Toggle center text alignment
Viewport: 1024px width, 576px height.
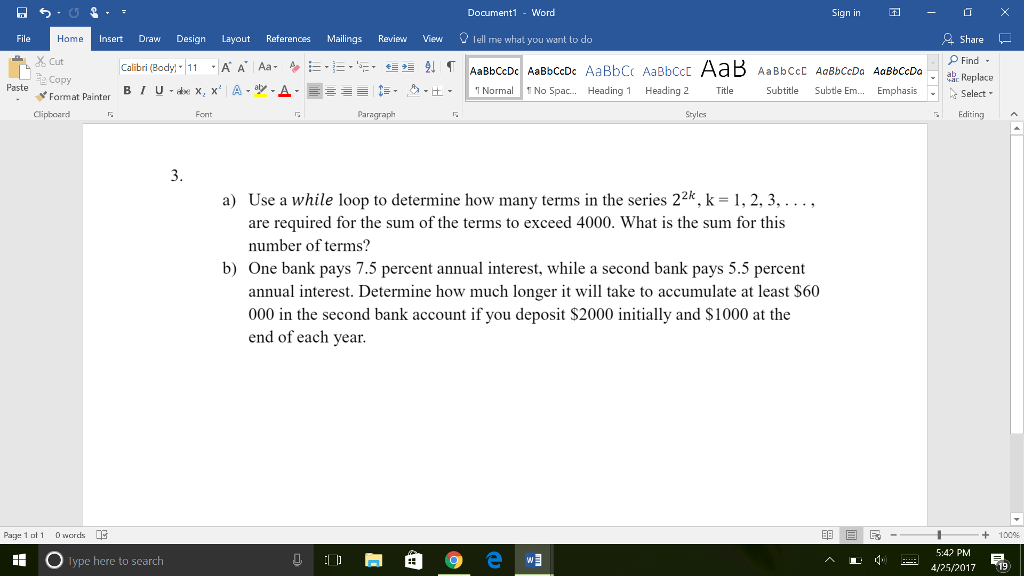point(330,90)
